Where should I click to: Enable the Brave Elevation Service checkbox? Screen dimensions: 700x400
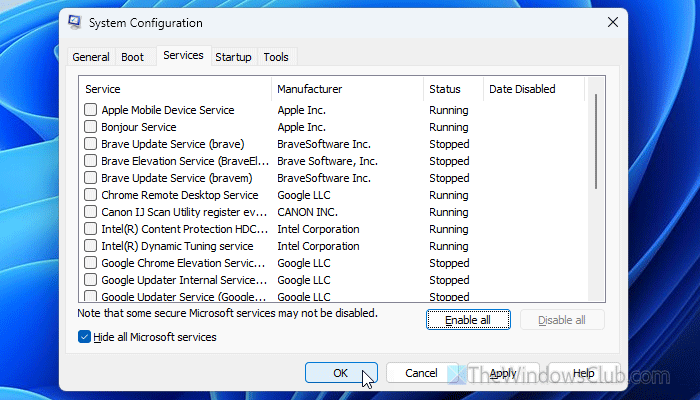click(91, 161)
